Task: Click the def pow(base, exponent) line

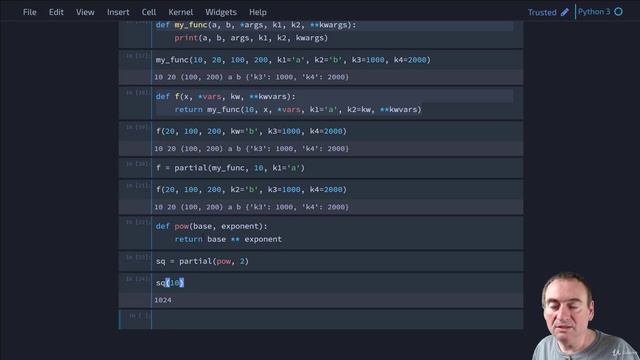Action: [211, 226]
